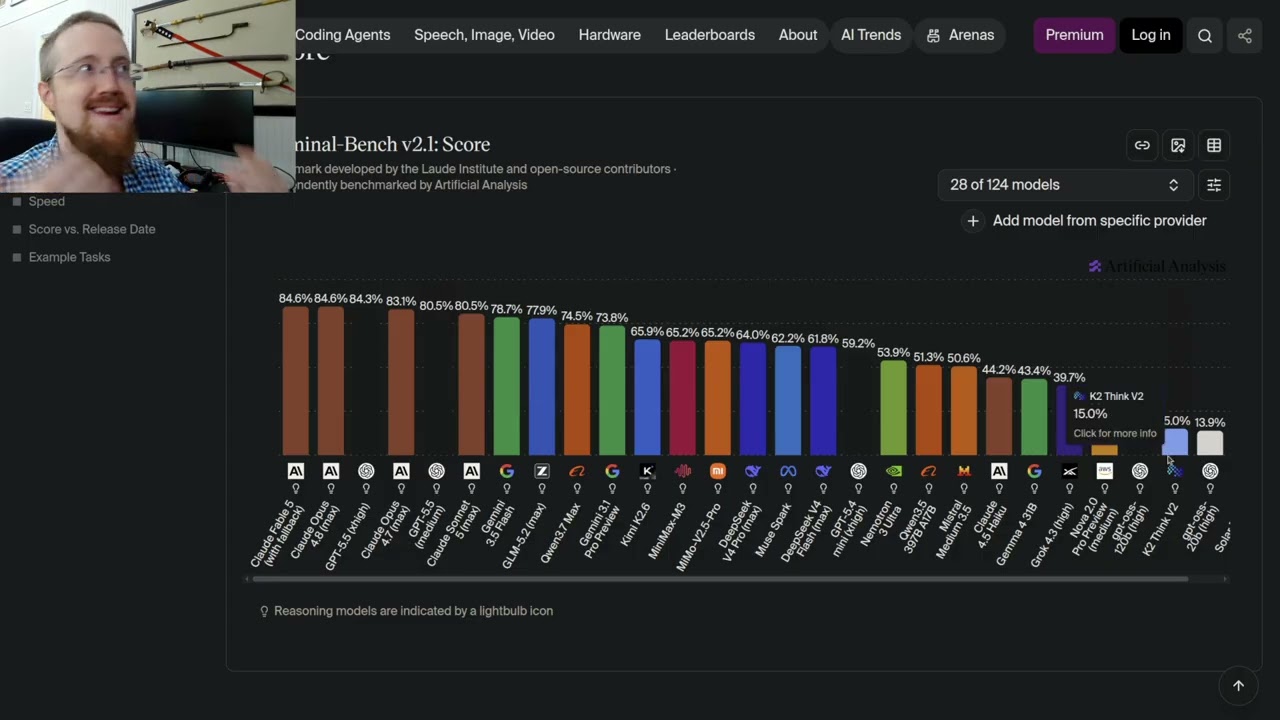Screen dimensions: 1280x720
Task: Open the Arenas menu
Action: click(x=960, y=35)
